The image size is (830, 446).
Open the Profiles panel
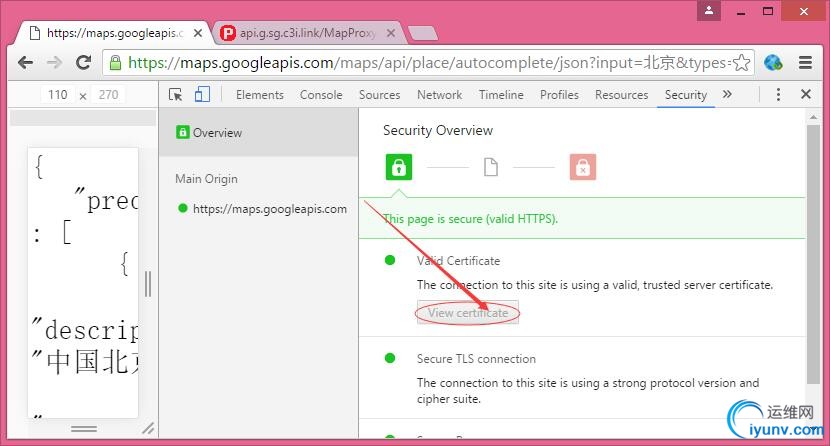point(559,95)
